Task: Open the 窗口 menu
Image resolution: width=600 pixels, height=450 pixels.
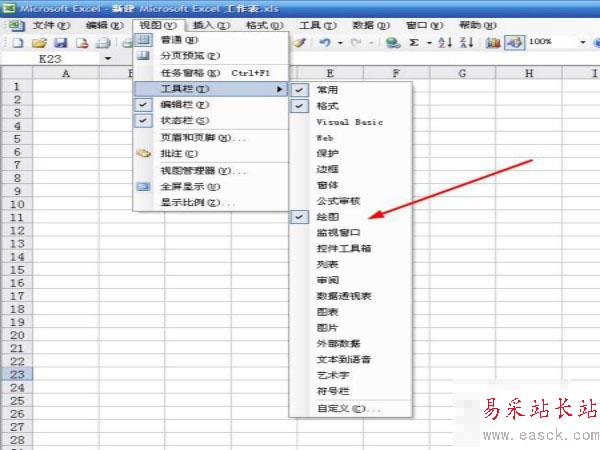Action: [424, 26]
